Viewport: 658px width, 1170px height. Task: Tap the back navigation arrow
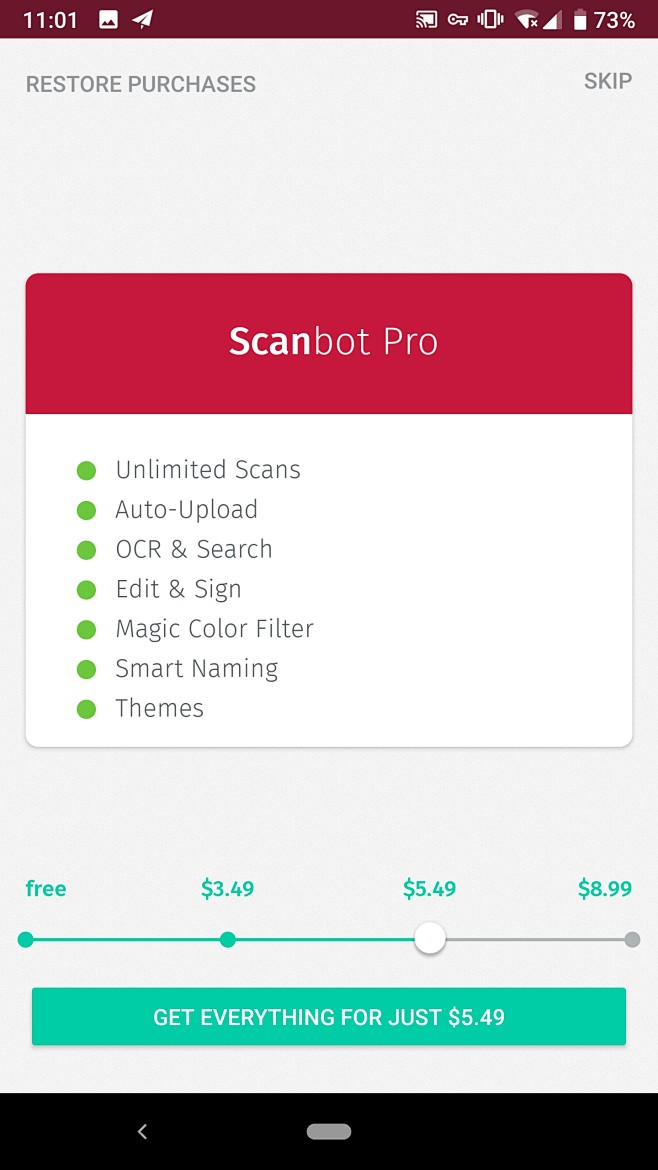tap(142, 1131)
